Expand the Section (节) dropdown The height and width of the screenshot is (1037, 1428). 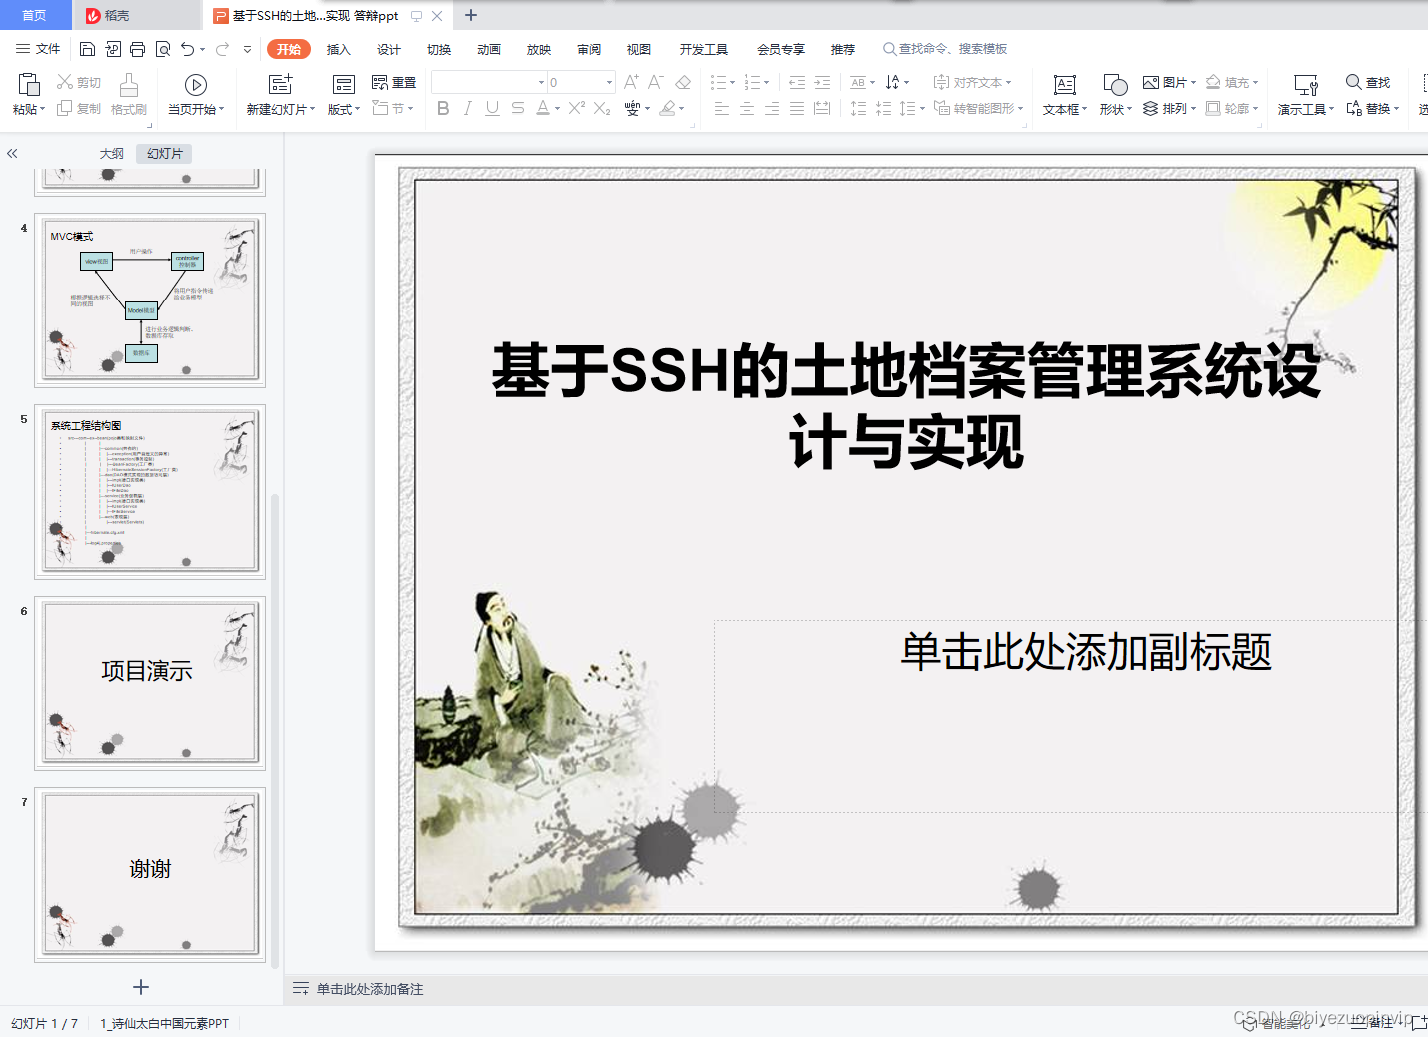392,108
